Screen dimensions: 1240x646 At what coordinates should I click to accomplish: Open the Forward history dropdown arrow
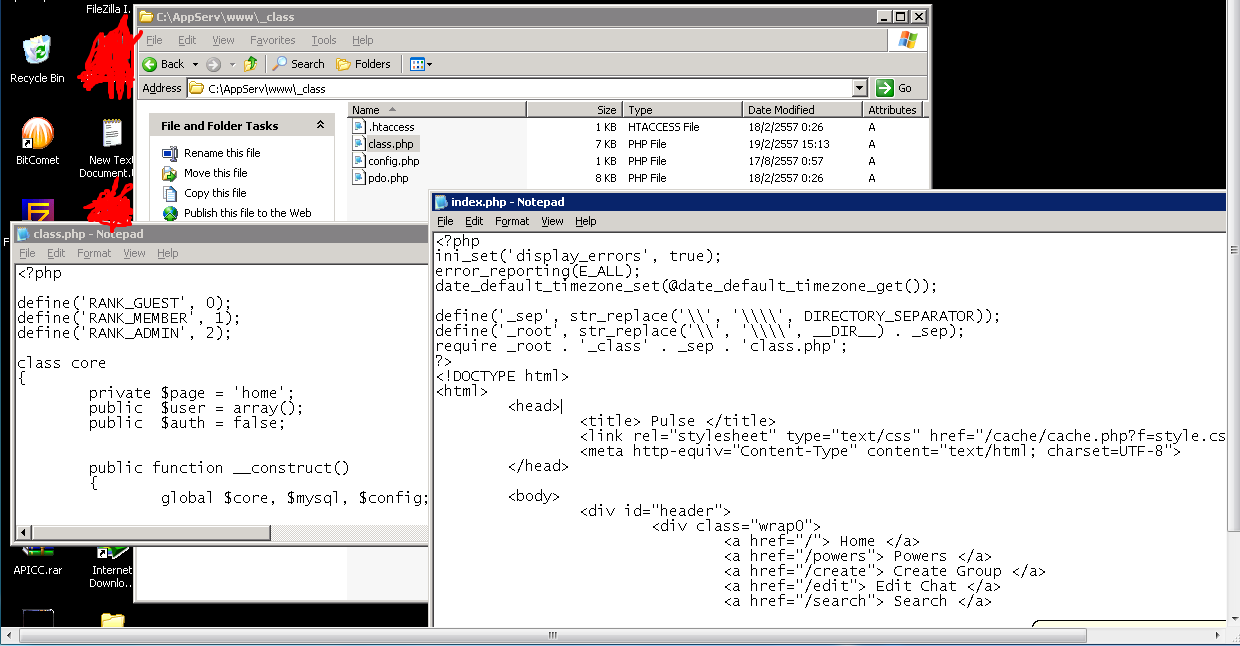(x=232, y=64)
